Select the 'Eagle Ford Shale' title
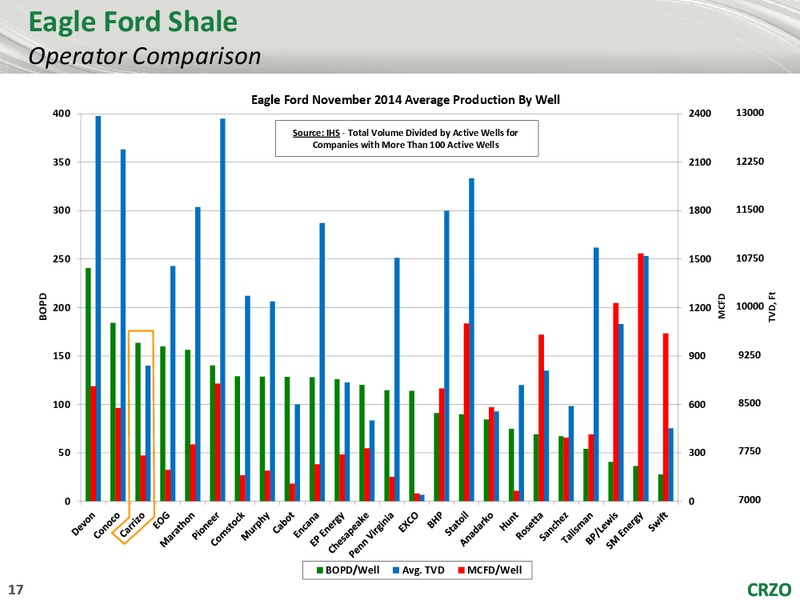 pos(133,22)
